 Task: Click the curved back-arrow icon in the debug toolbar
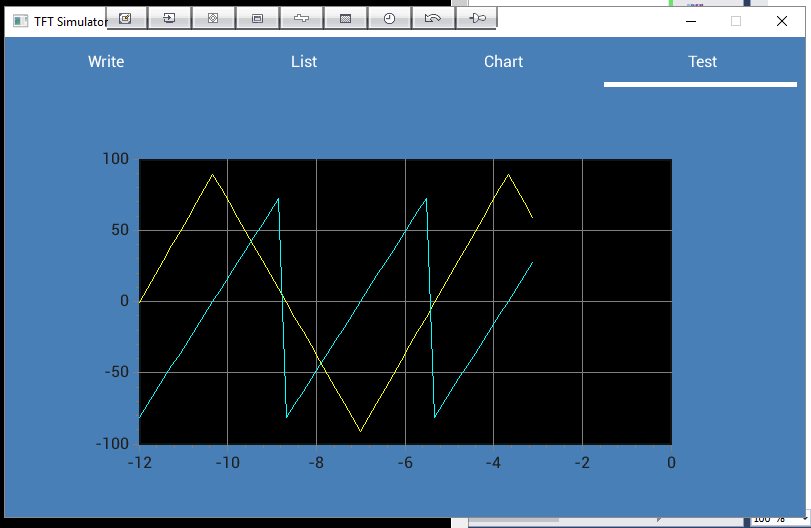(433, 19)
